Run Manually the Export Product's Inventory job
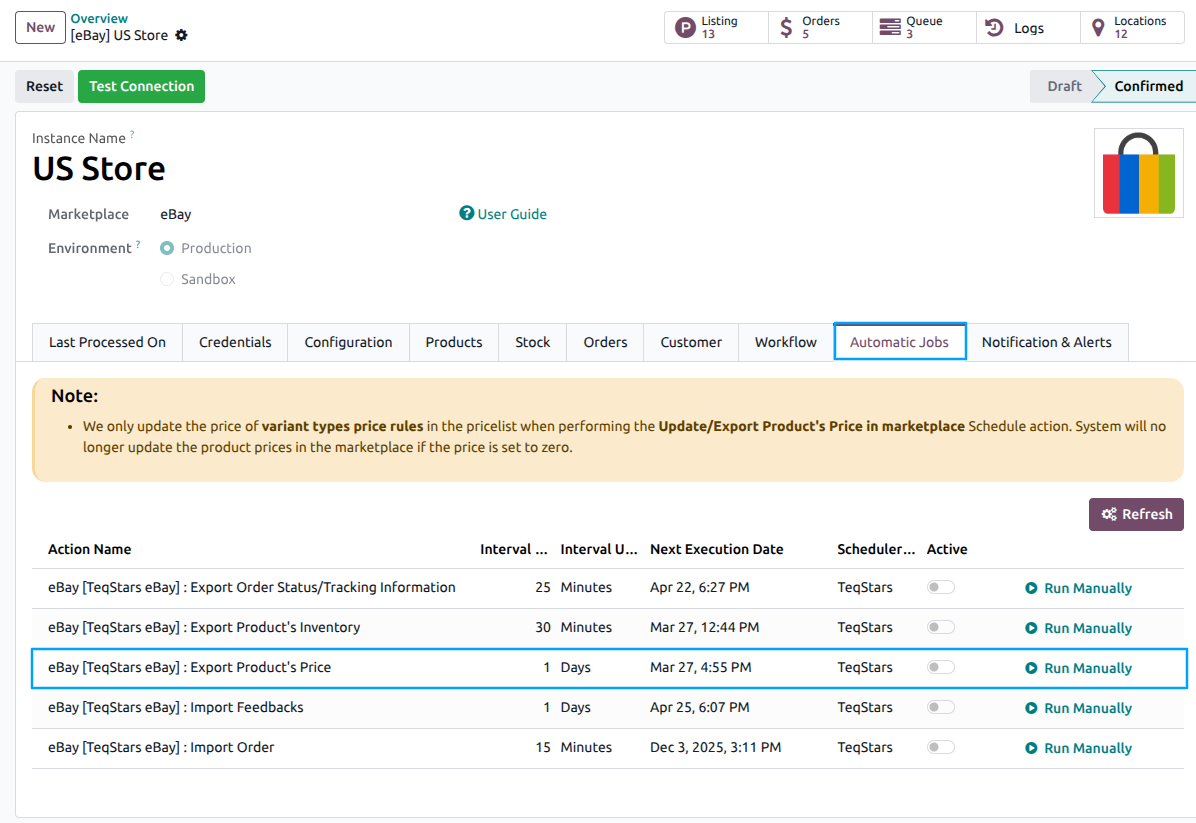Viewport: 1196px width, 823px height. pyautogui.click(x=1088, y=628)
